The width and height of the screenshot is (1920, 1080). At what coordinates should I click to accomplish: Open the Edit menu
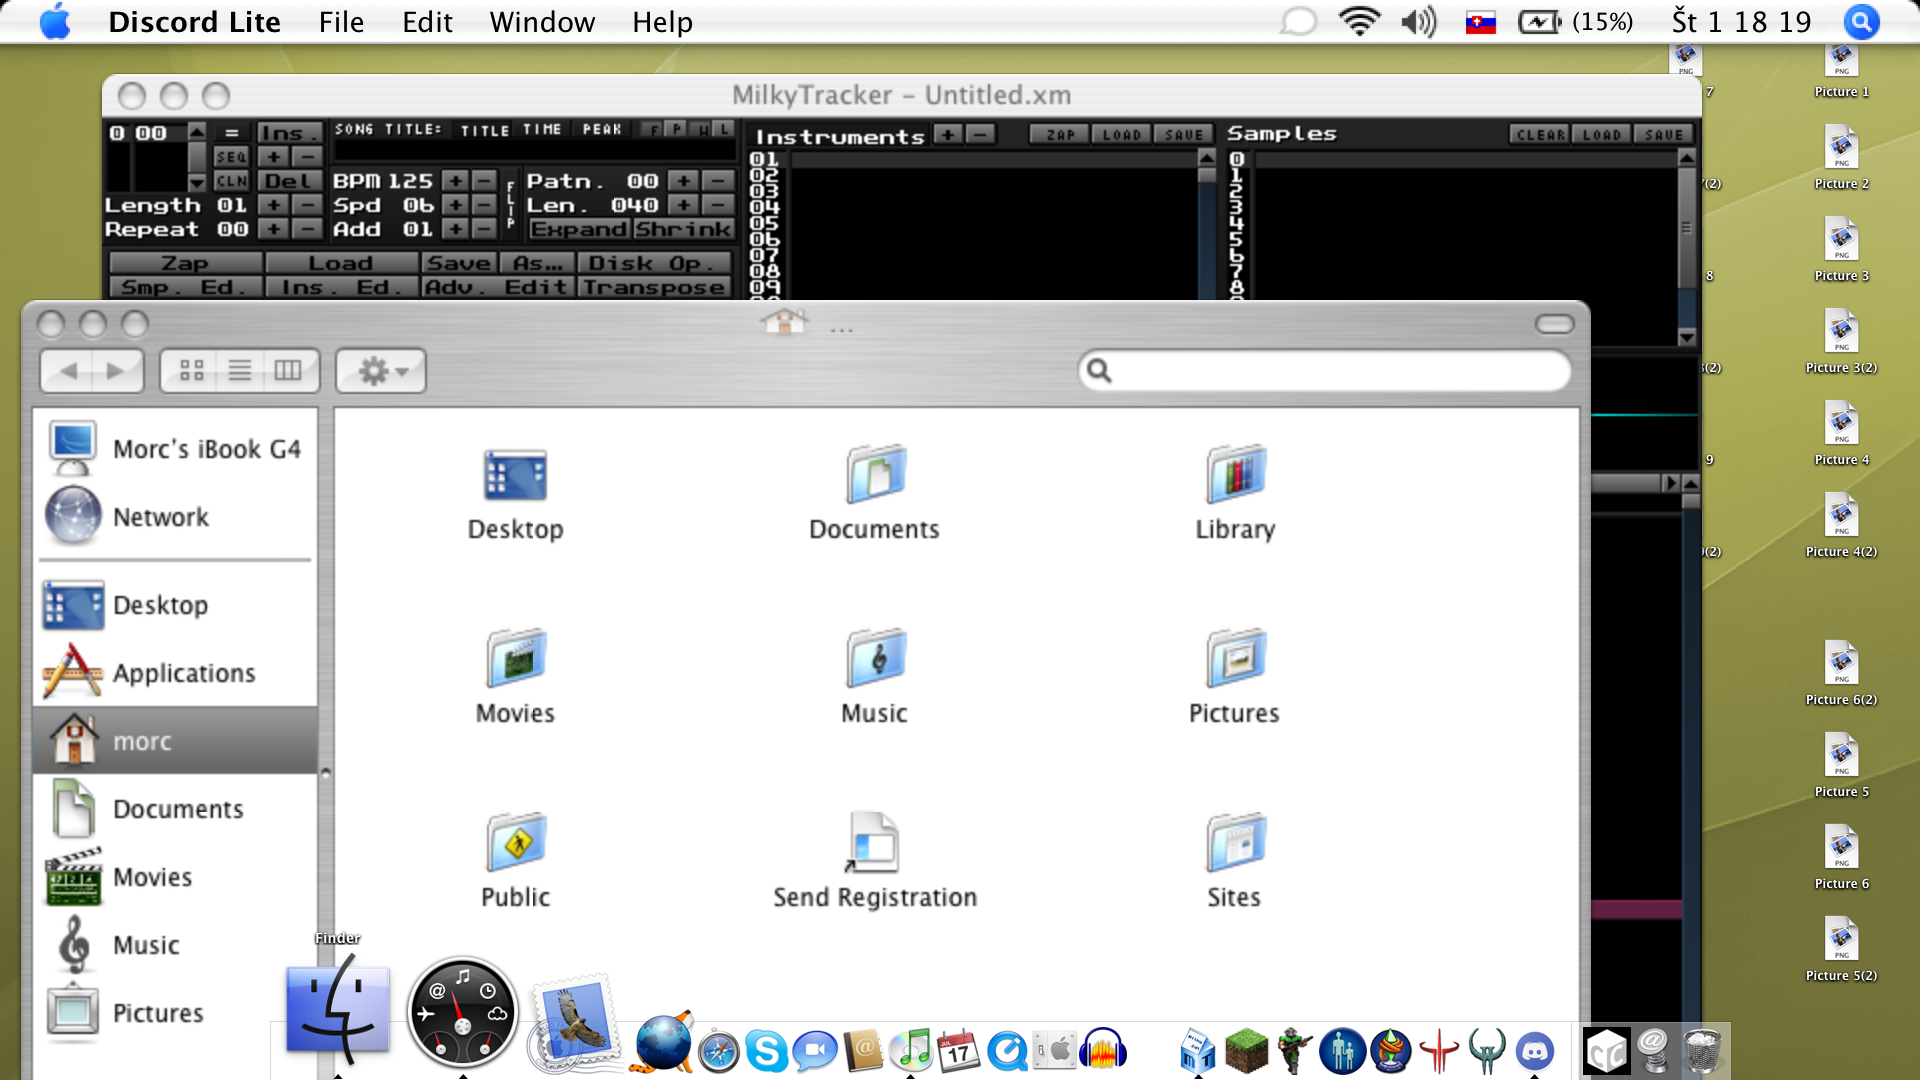pyautogui.click(x=427, y=22)
